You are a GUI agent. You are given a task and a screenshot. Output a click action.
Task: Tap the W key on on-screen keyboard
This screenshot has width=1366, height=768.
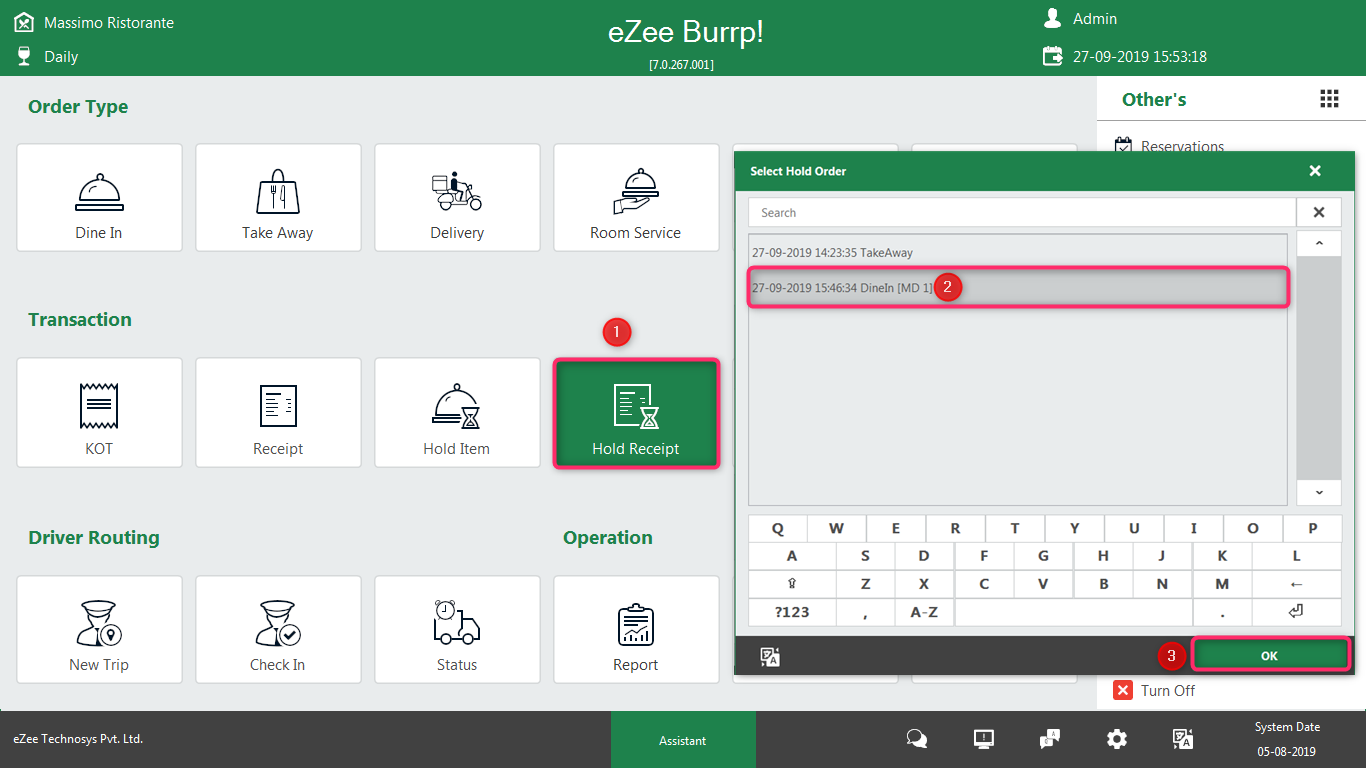coord(836,528)
